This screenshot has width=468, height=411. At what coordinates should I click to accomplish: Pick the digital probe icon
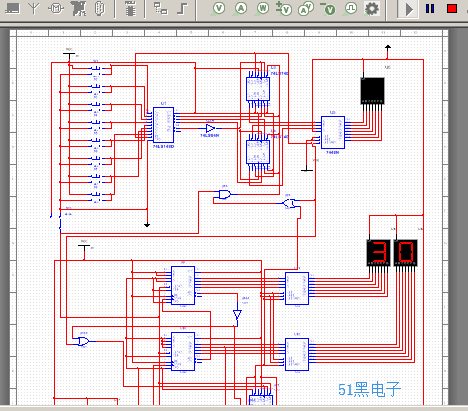coord(350,9)
